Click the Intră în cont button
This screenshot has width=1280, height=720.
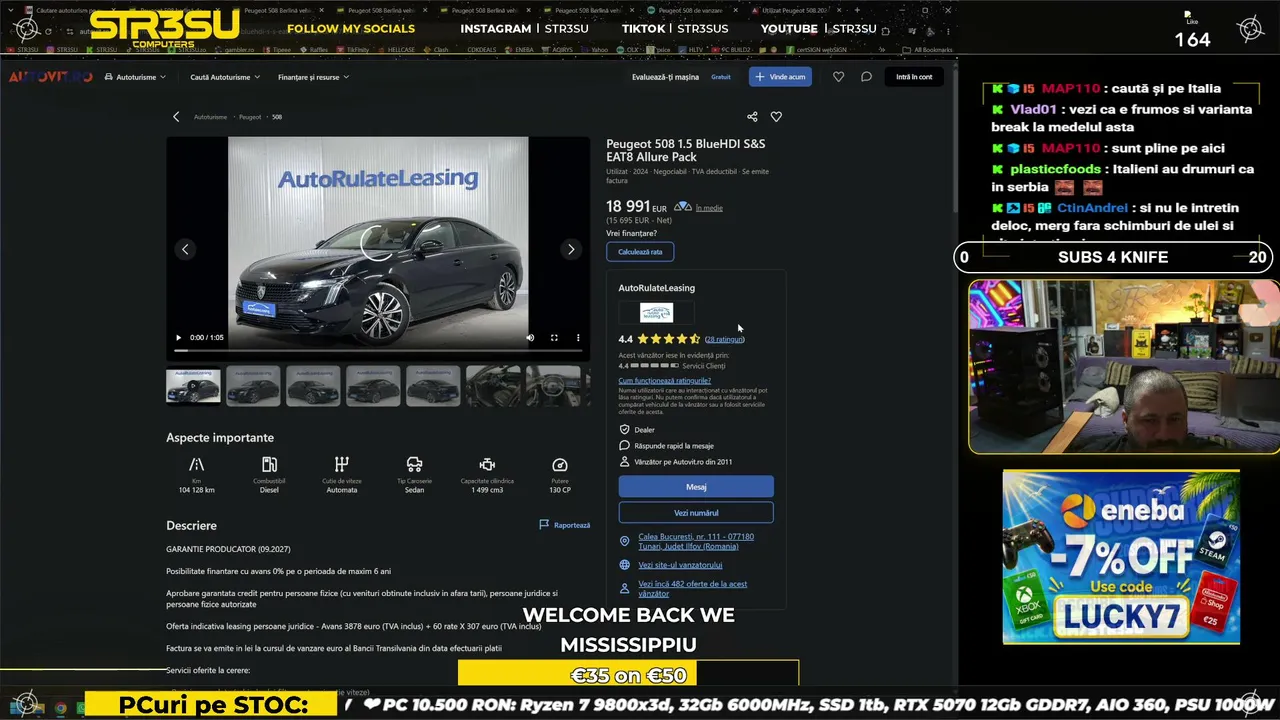(914, 77)
